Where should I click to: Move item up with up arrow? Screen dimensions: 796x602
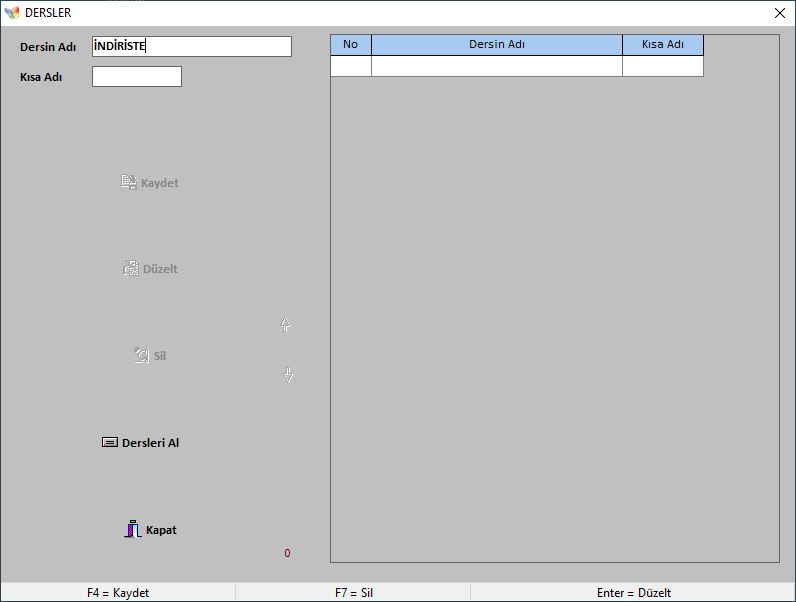pyautogui.click(x=285, y=325)
